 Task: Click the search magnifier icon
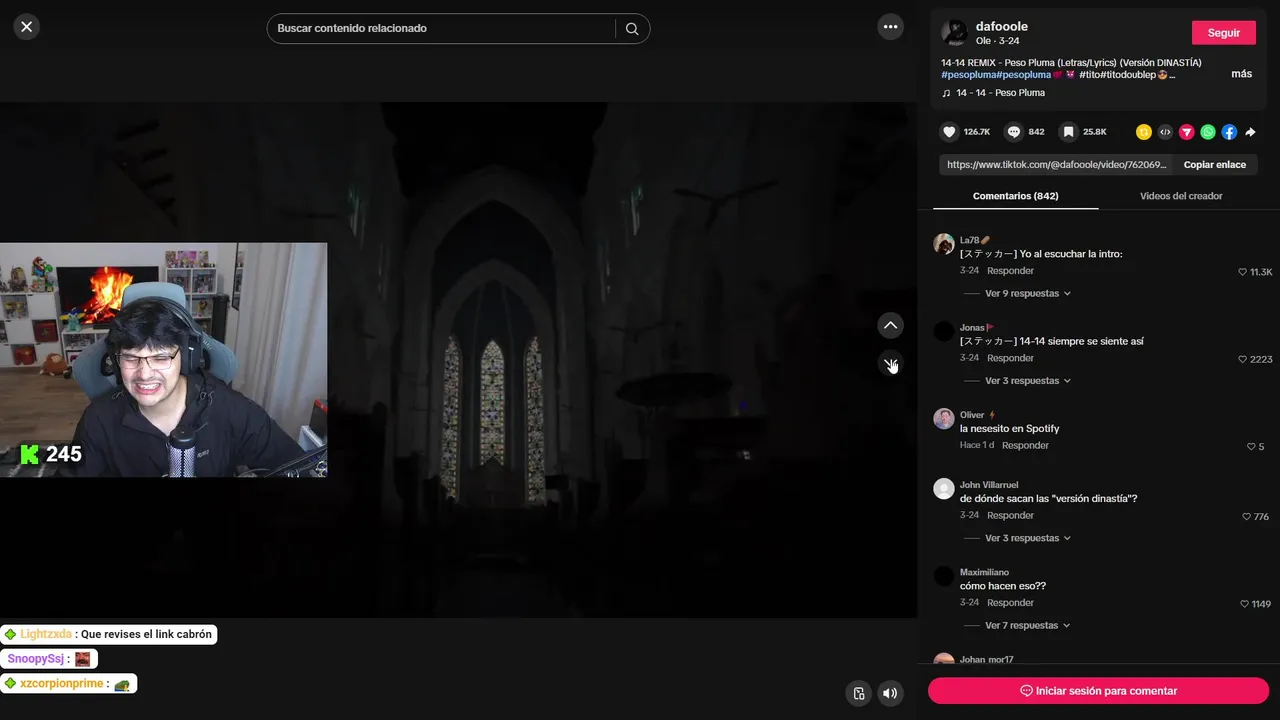pos(632,29)
